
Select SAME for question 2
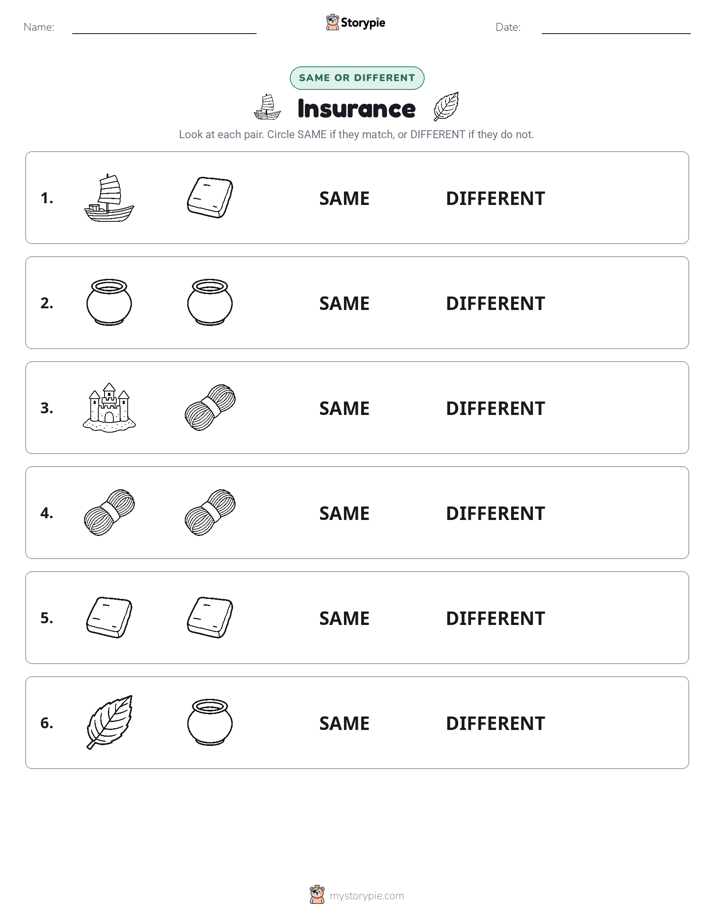tap(344, 303)
